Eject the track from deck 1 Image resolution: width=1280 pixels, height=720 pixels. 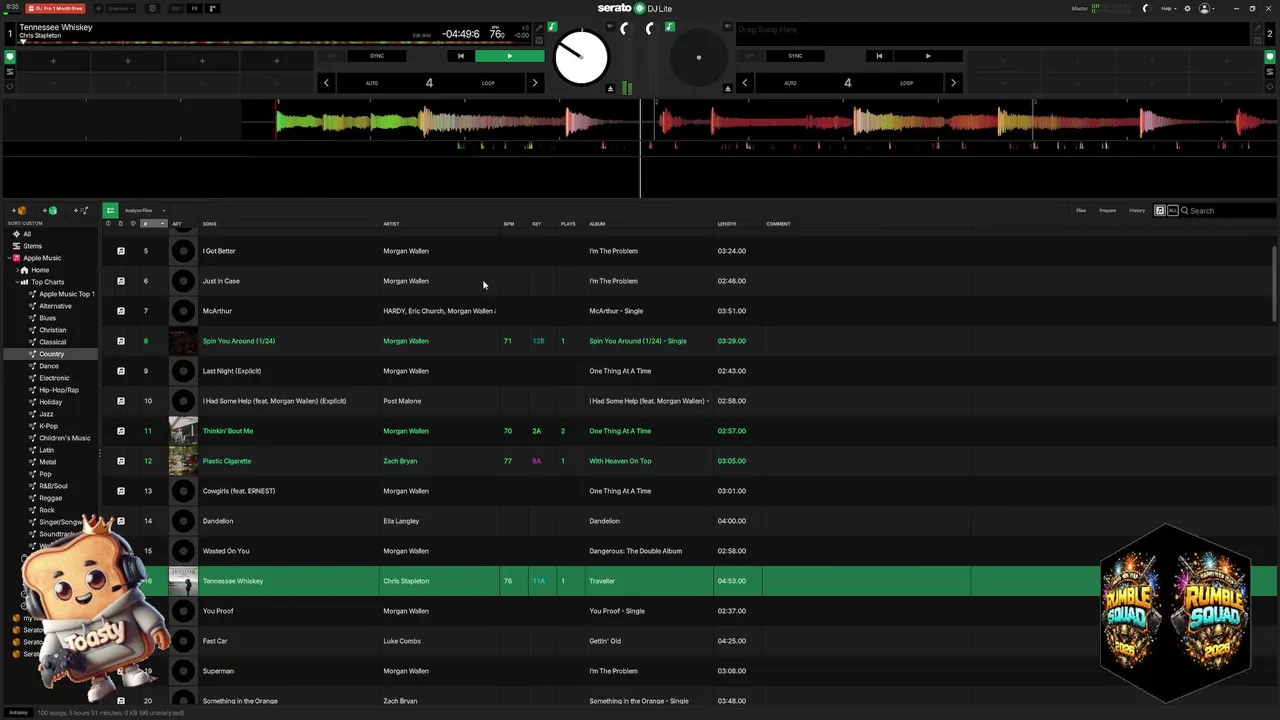click(610, 88)
